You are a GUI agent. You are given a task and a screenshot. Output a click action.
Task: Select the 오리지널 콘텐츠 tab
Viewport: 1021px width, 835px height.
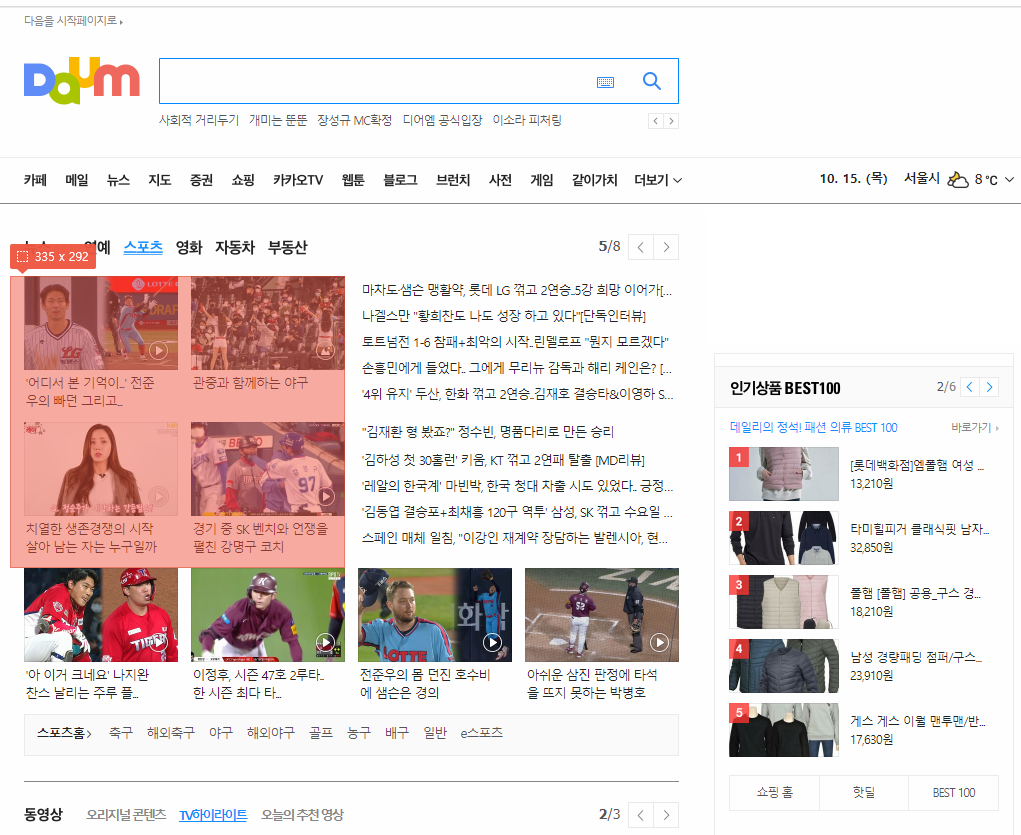126,815
